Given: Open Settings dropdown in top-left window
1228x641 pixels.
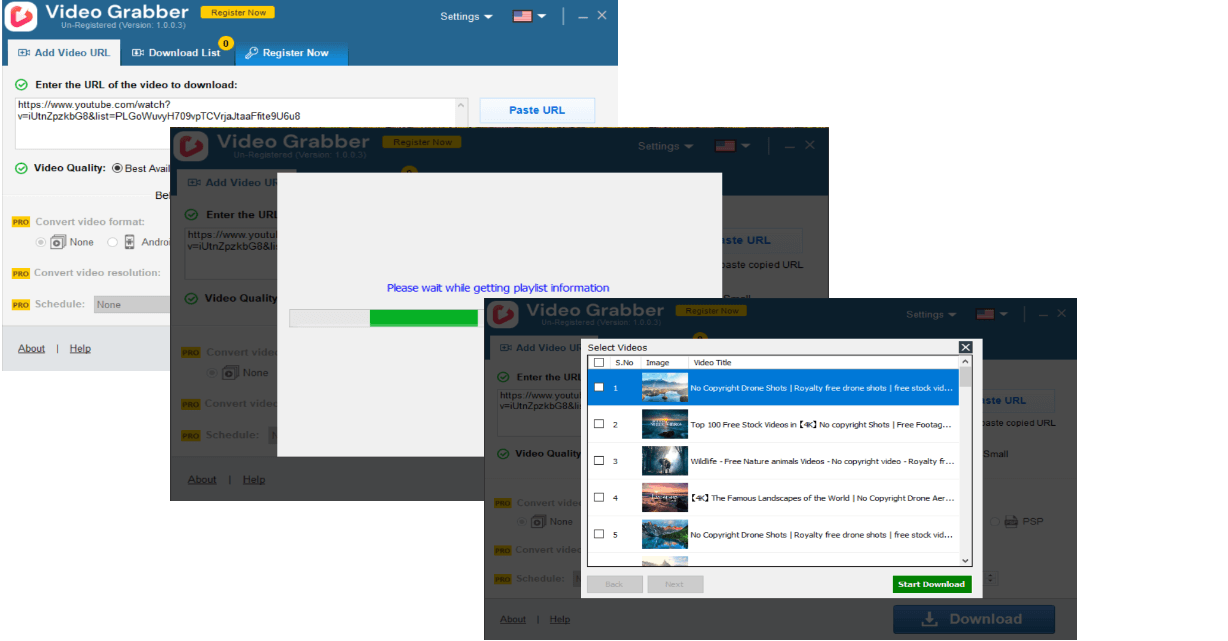Looking at the screenshot, I should click(x=466, y=17).
